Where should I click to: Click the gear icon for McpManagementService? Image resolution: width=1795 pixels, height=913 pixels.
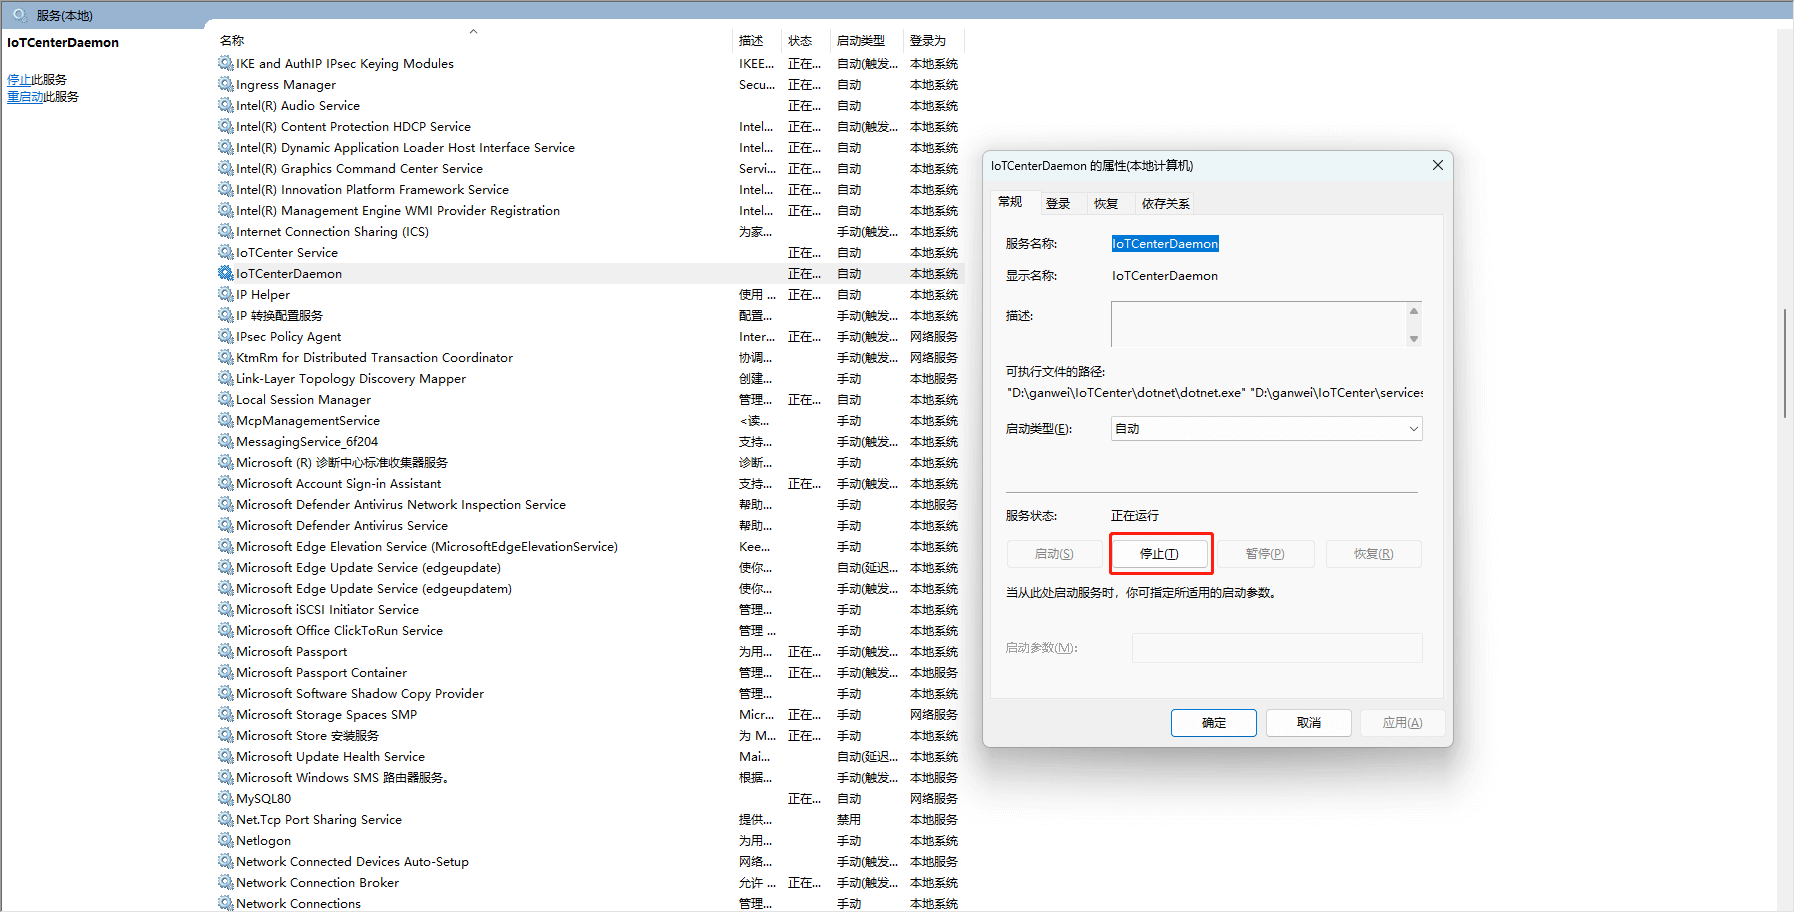(226, 420)
